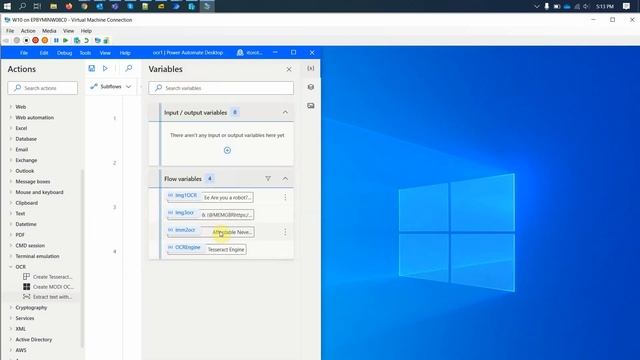Select the Active Directory tree item
The image size is (640, 360).
tap(33, 340)
